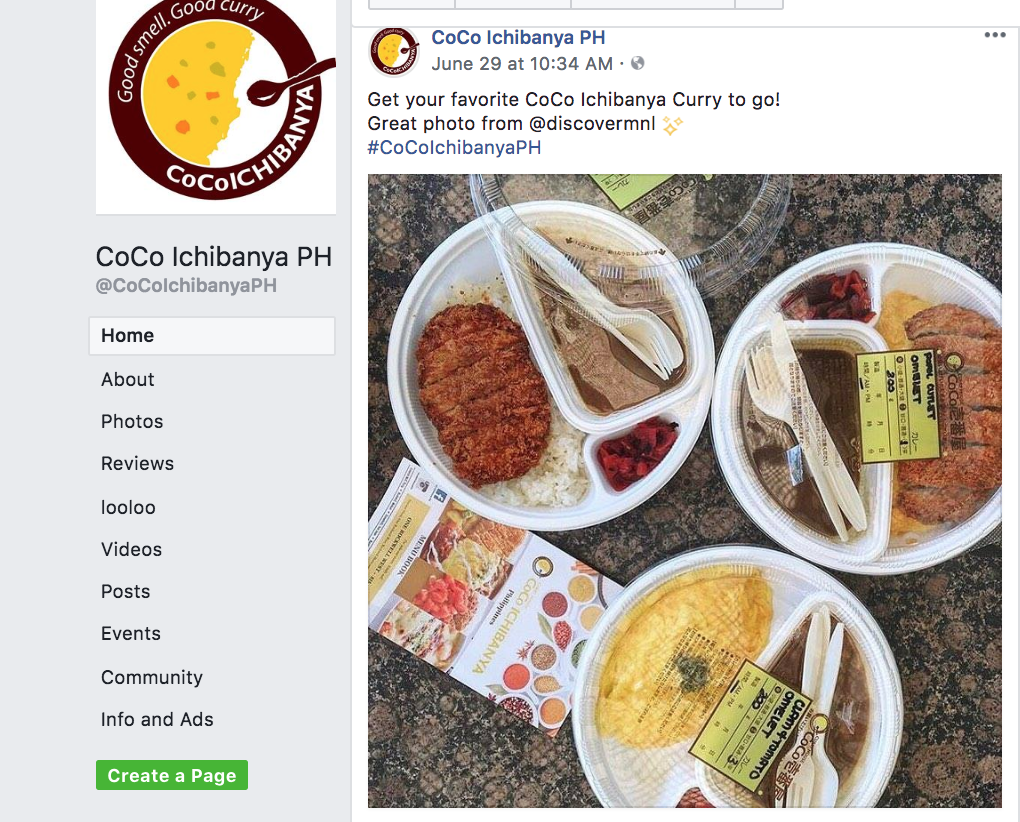The image size is (1020, 822).
Task: Select Home in the page sidebar
Action: [212, 336]
